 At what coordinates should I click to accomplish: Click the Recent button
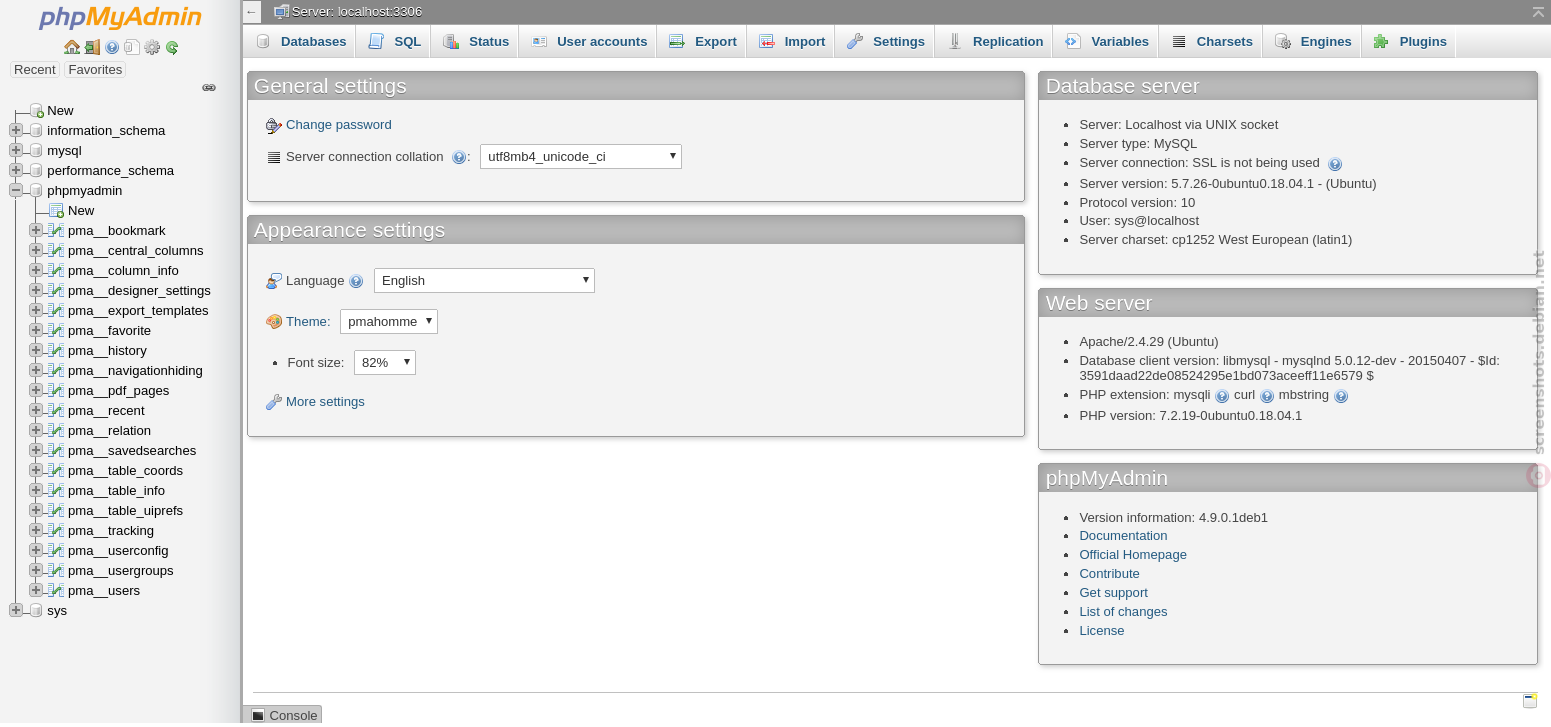(35, 69)
